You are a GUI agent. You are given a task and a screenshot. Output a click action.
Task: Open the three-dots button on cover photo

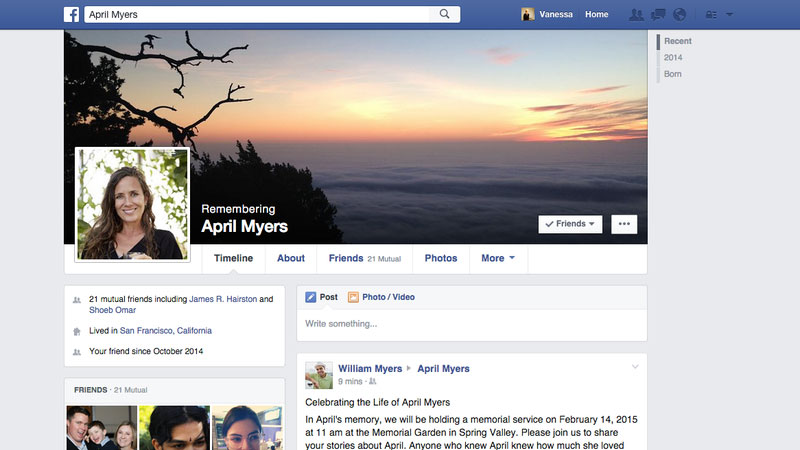[624, 224]
